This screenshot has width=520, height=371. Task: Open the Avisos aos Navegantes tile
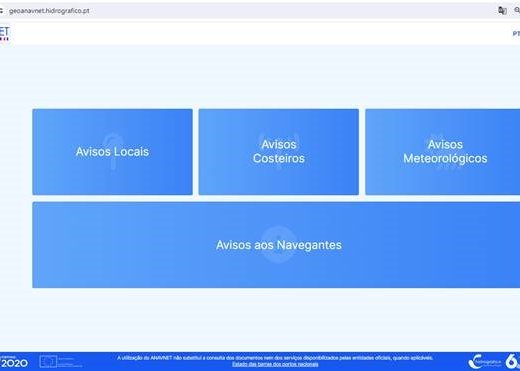276,245
